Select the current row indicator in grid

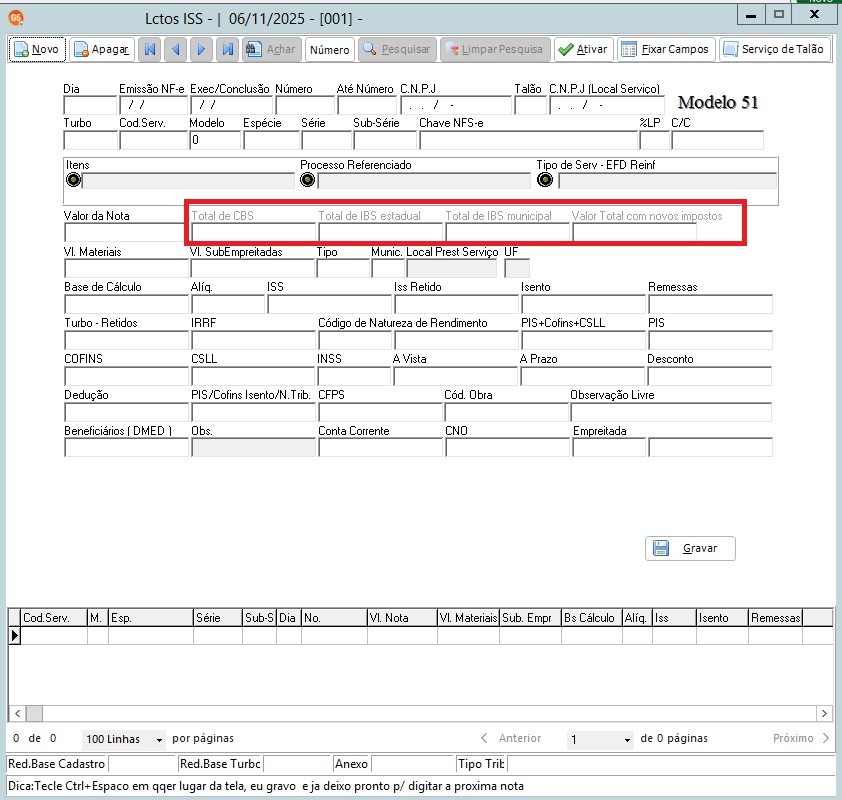coord(14,636)
